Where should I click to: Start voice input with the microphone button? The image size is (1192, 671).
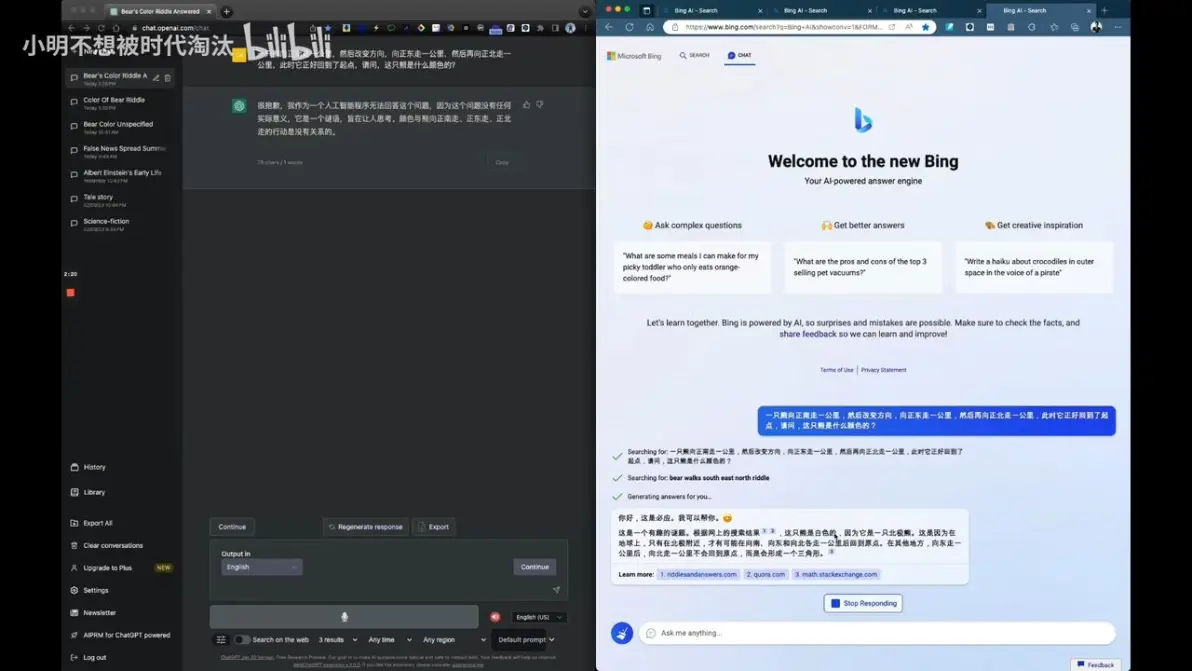[344, 617]
